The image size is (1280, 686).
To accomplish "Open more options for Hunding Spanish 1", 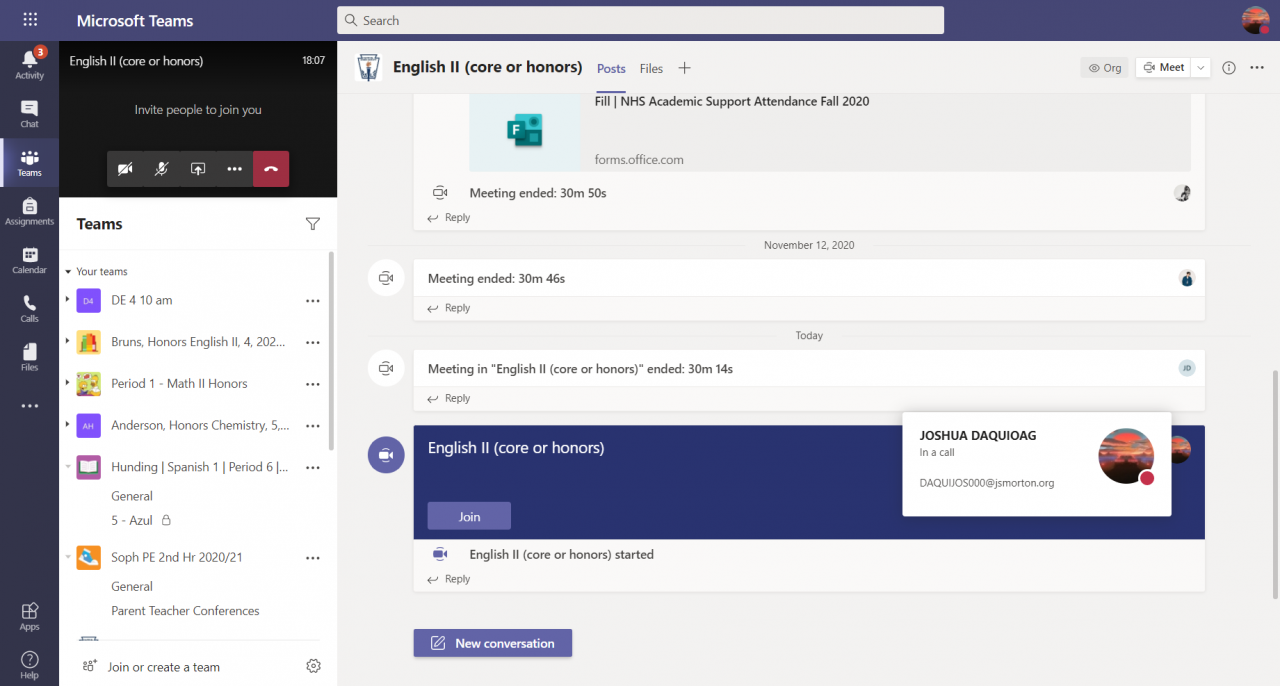I will tap(313, 467).
